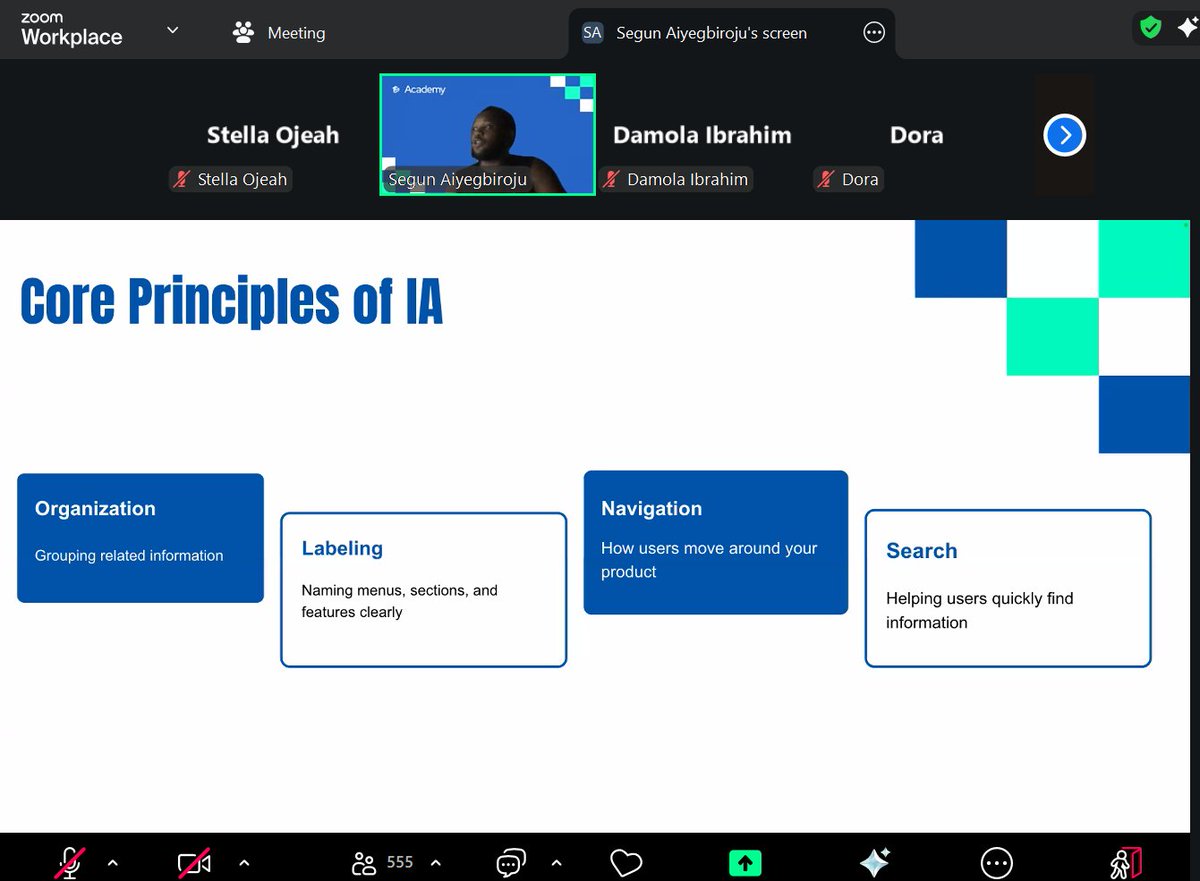Expand chat options caret

[x=556, y=862]
